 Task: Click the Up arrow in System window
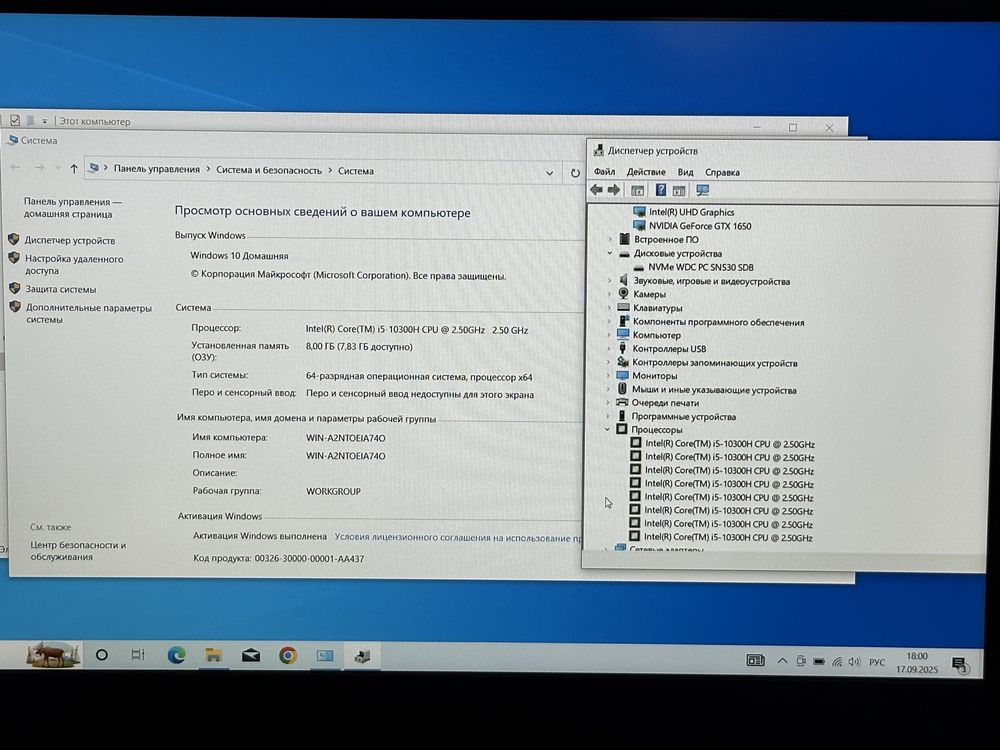click(x=74, y=169)
